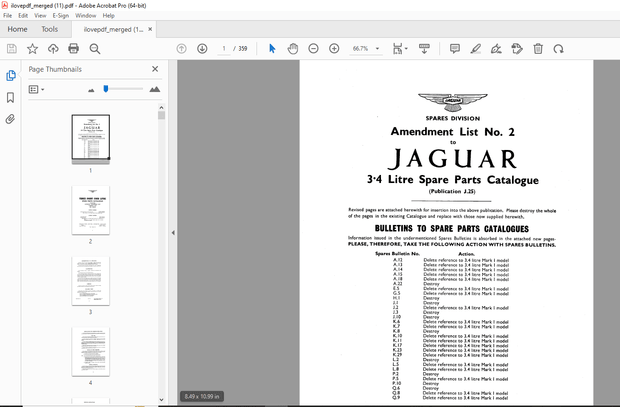Screen dimensions: 620x407
Task: Open the Edit menu
Action: pos(23,15)
